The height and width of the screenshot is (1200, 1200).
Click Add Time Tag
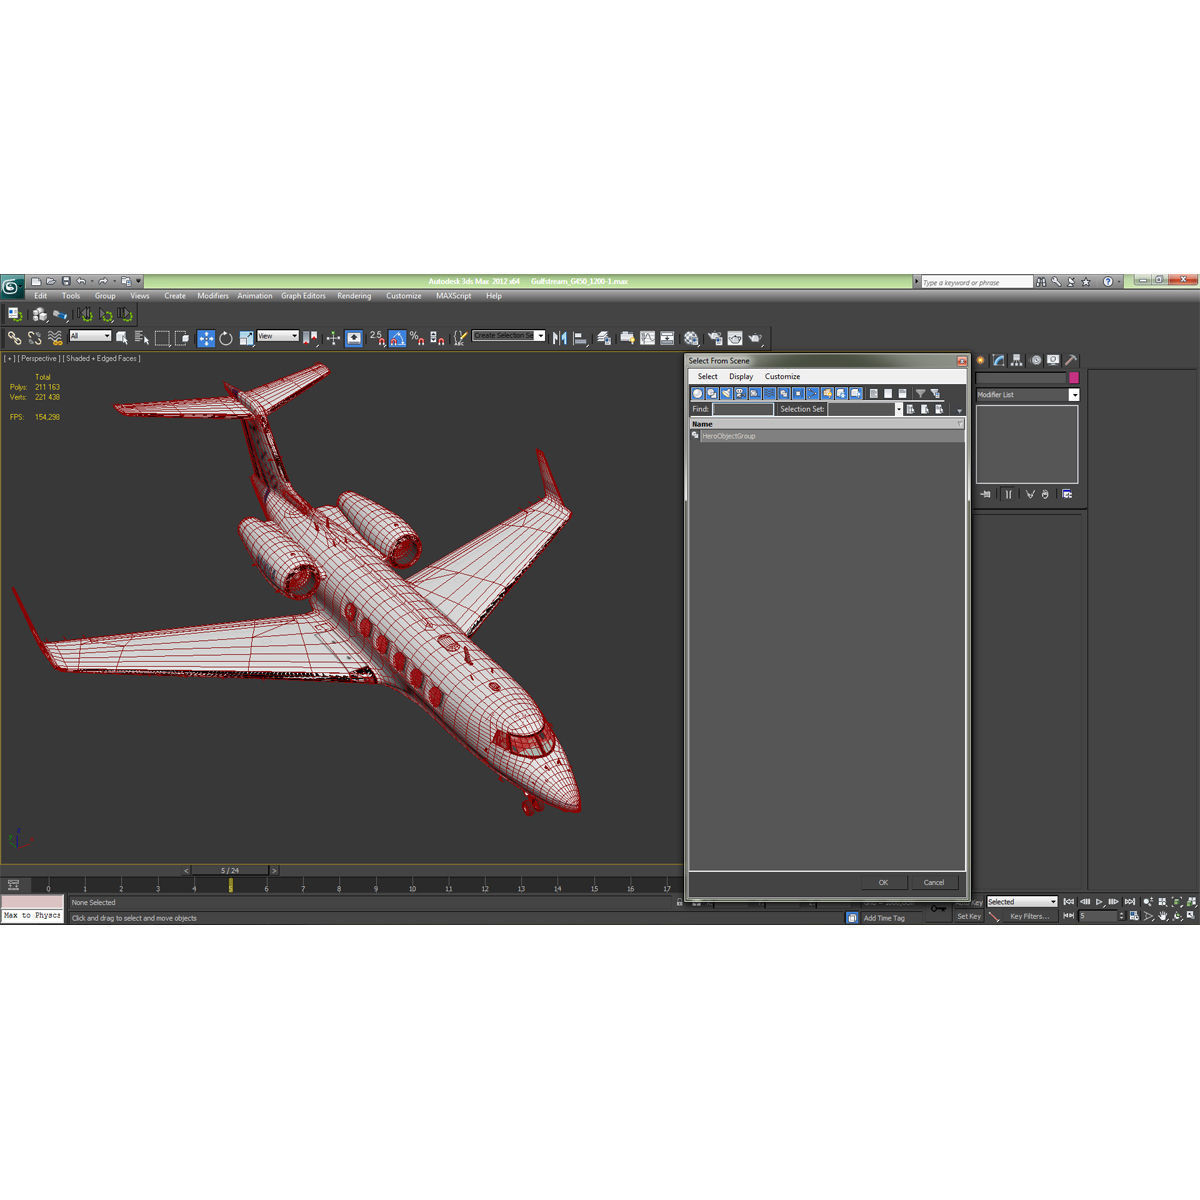884,918
